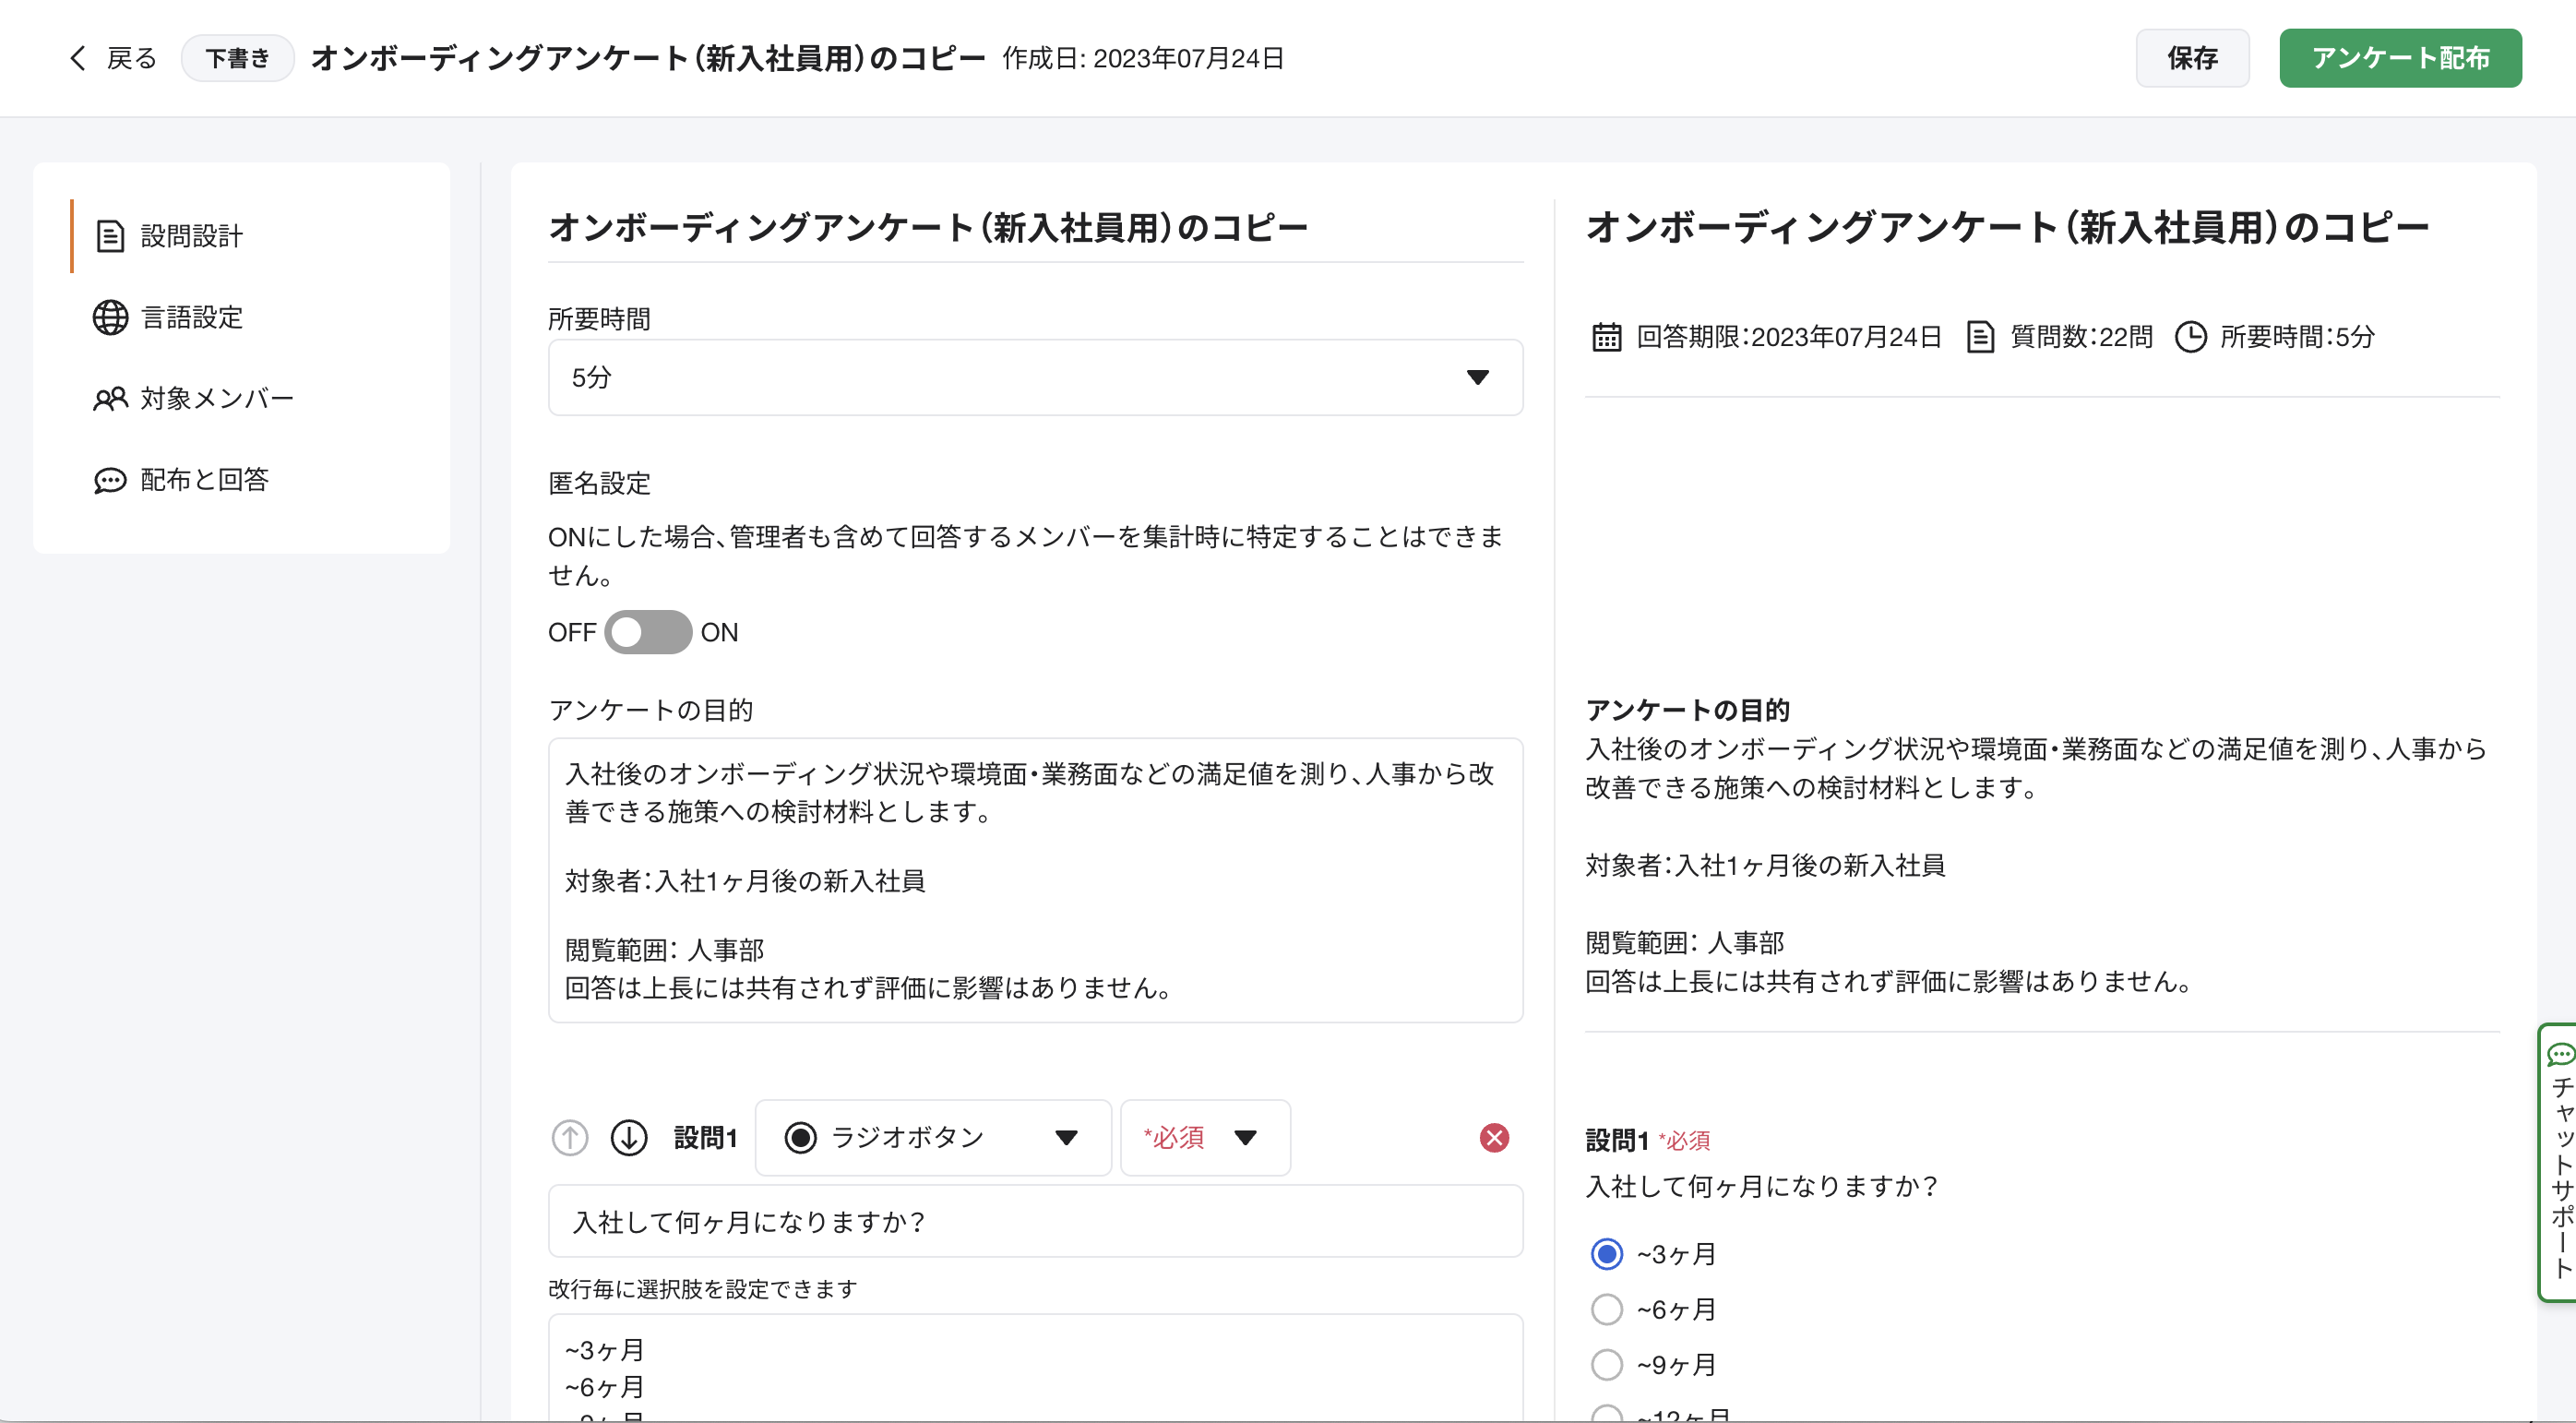Click the 保存 button
The width and height of the screenshot is (2576, 1423).
(2192, 58)
